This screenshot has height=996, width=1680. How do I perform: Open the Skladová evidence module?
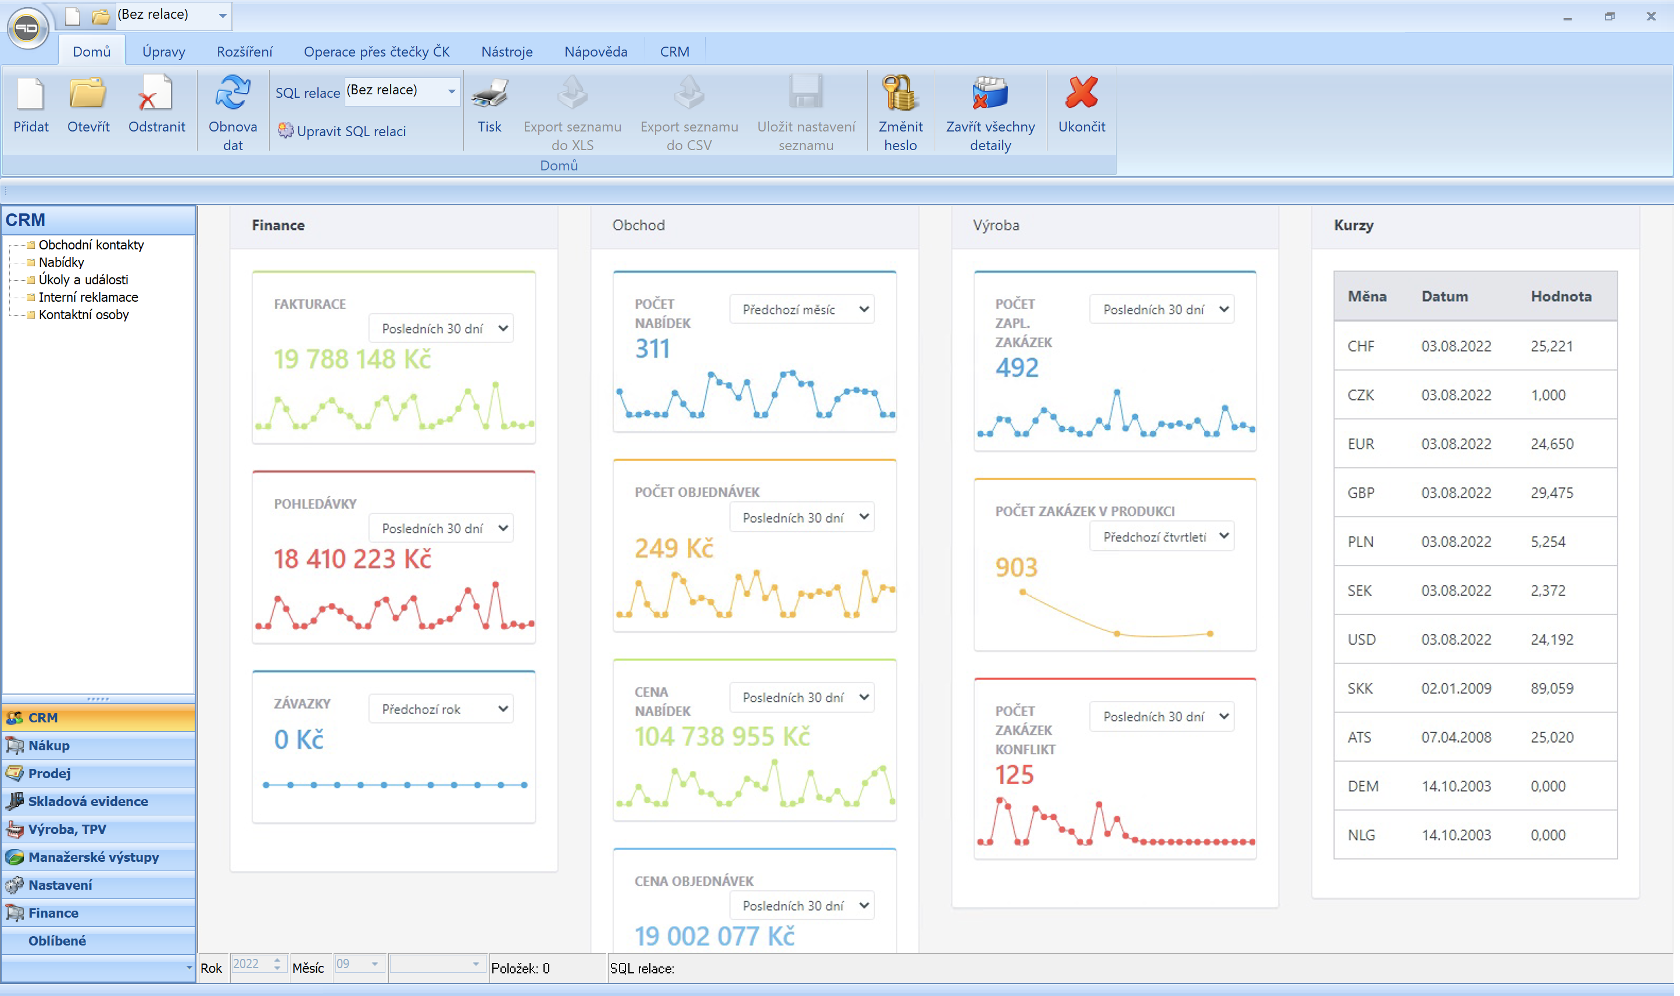(x=88, y=801)
